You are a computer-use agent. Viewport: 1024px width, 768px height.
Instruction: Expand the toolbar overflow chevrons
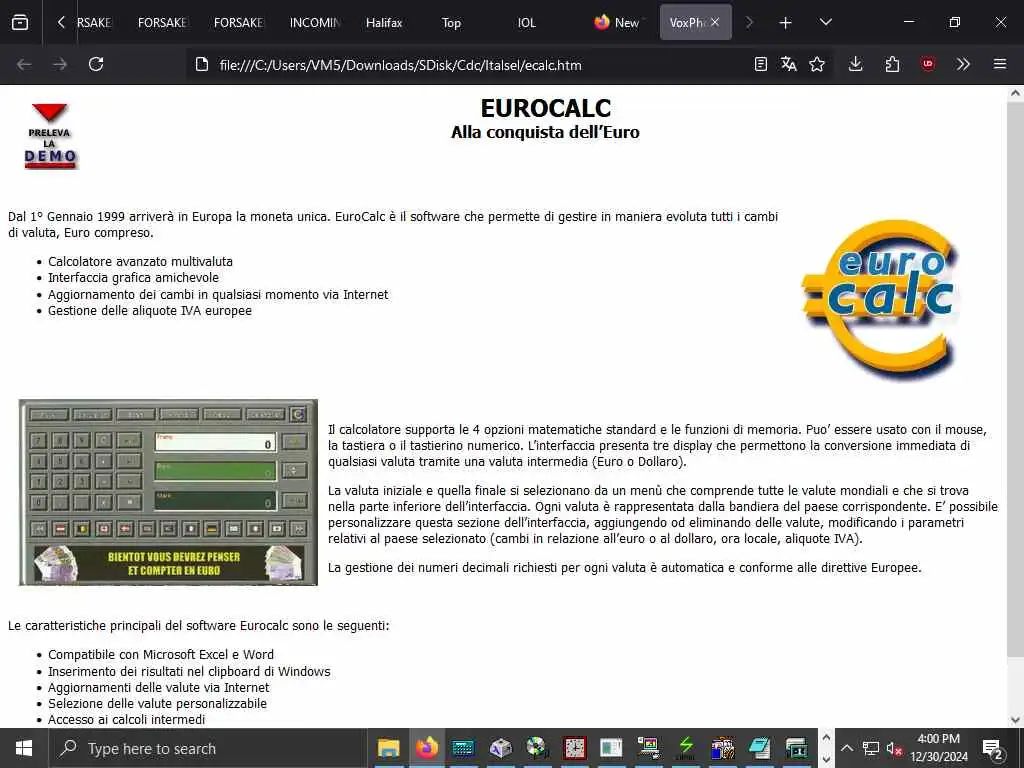point(963,64)
